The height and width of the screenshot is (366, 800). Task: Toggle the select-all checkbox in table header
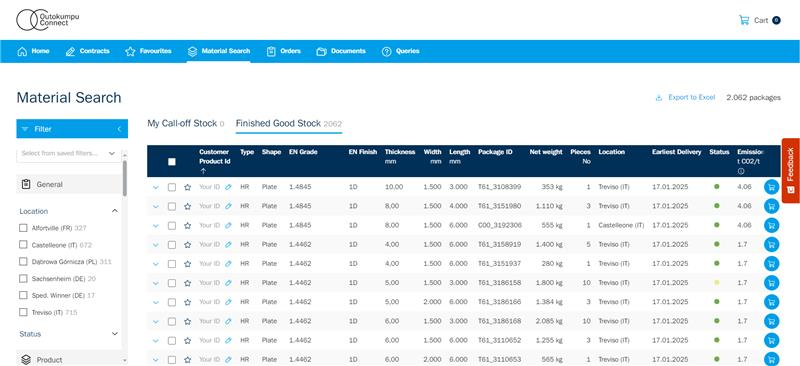point(172,161)
